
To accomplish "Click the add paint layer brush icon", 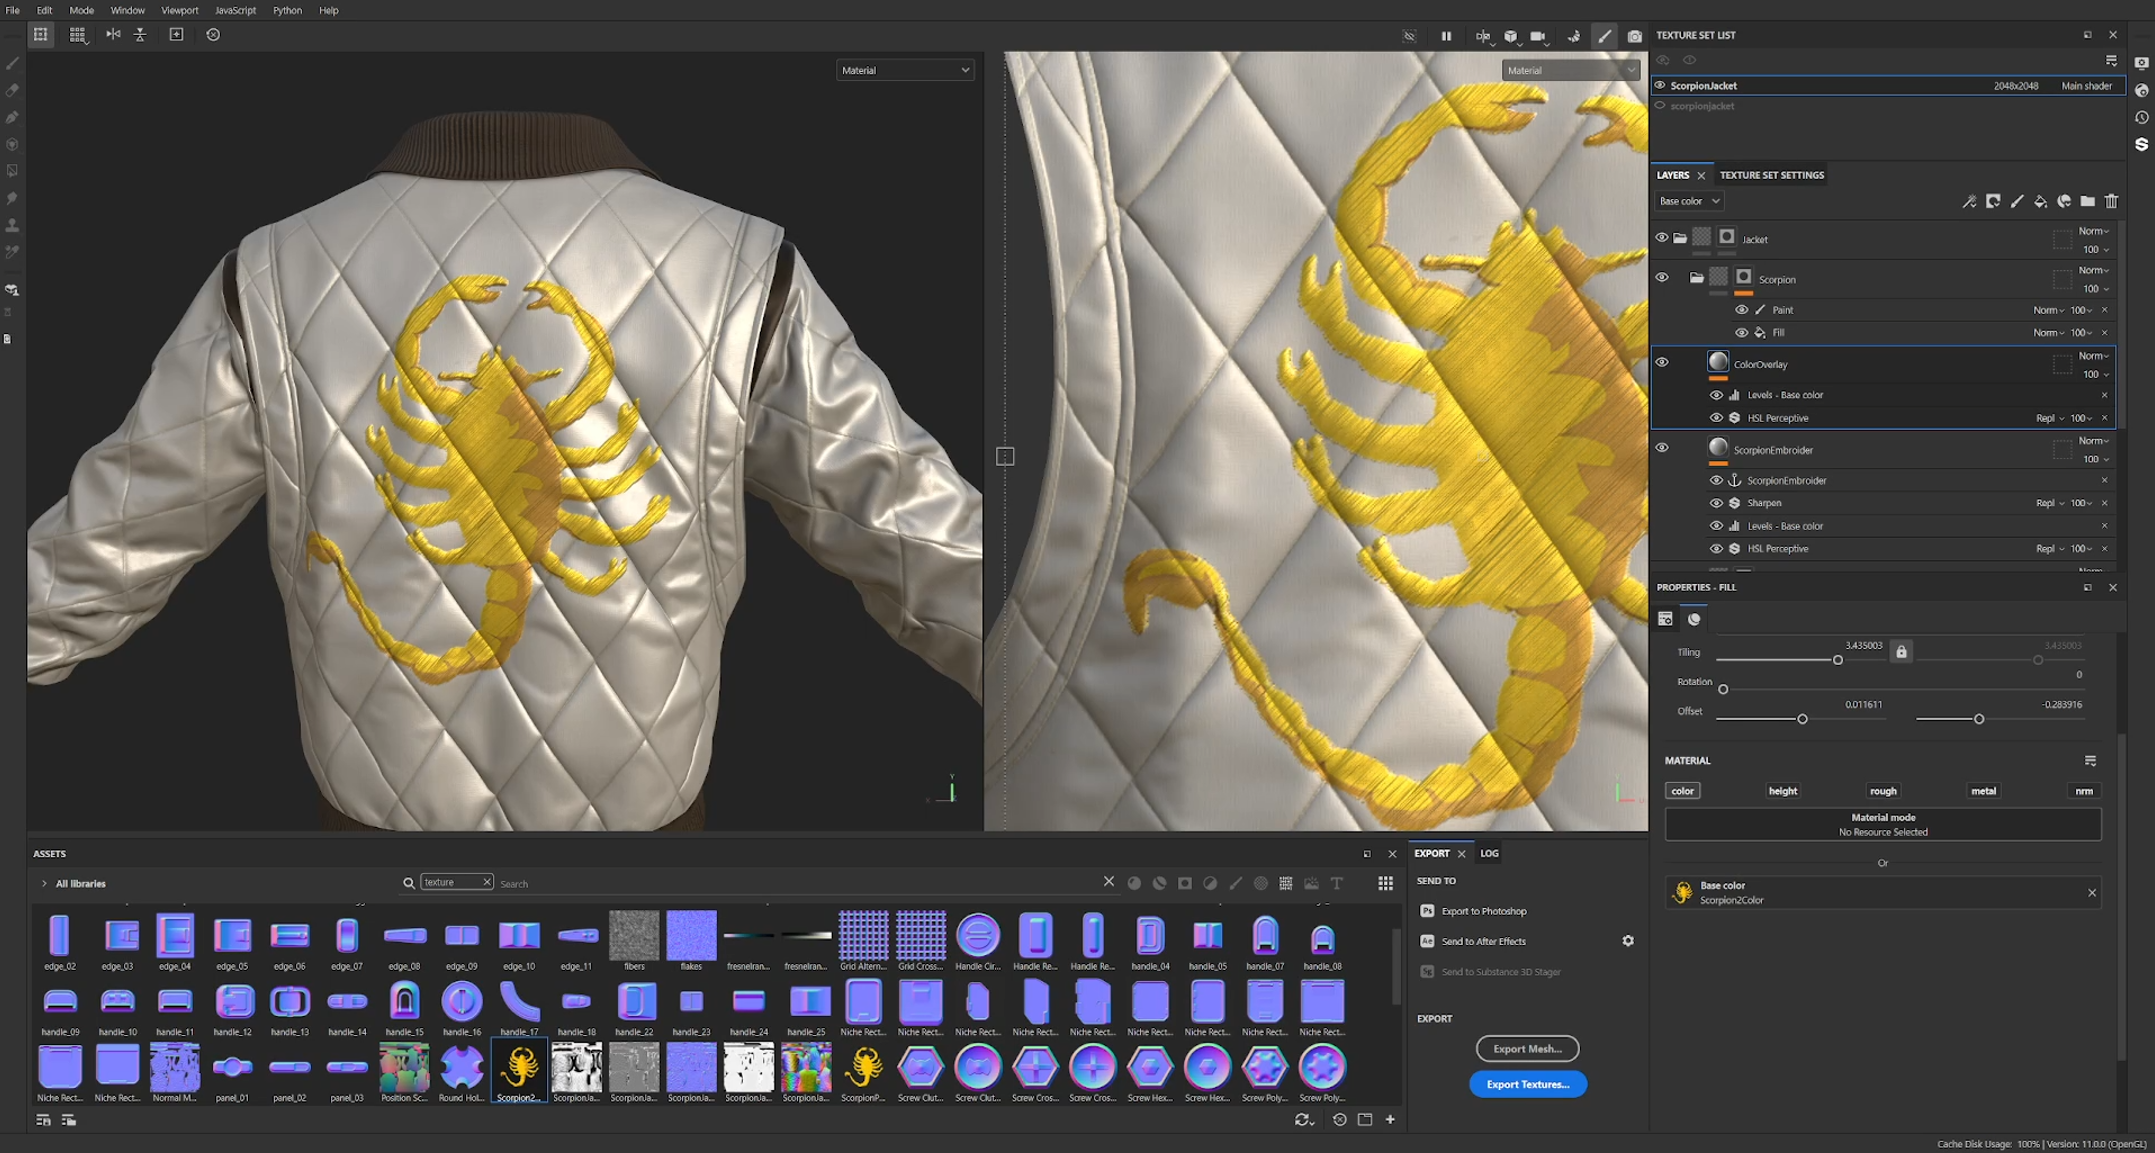I will 2017,202.
